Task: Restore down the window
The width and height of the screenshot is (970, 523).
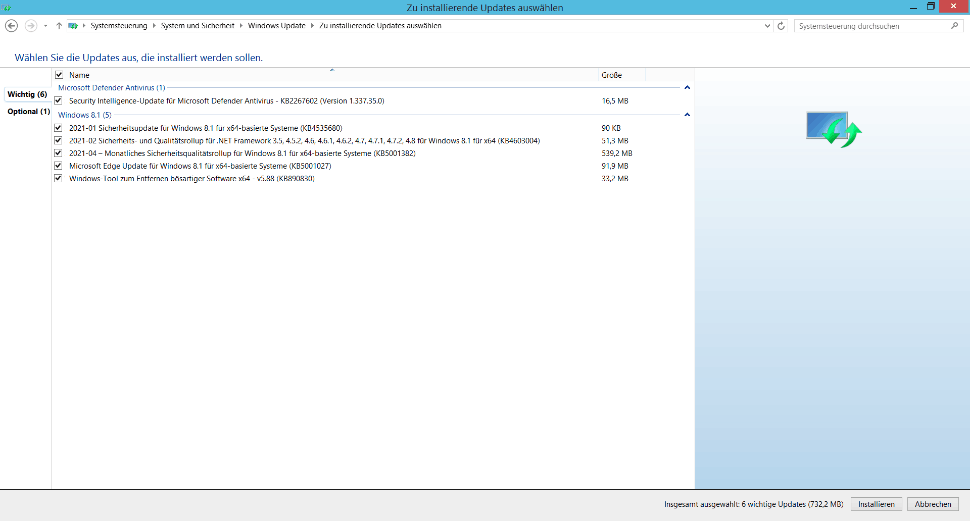Action: click(930, 7)
